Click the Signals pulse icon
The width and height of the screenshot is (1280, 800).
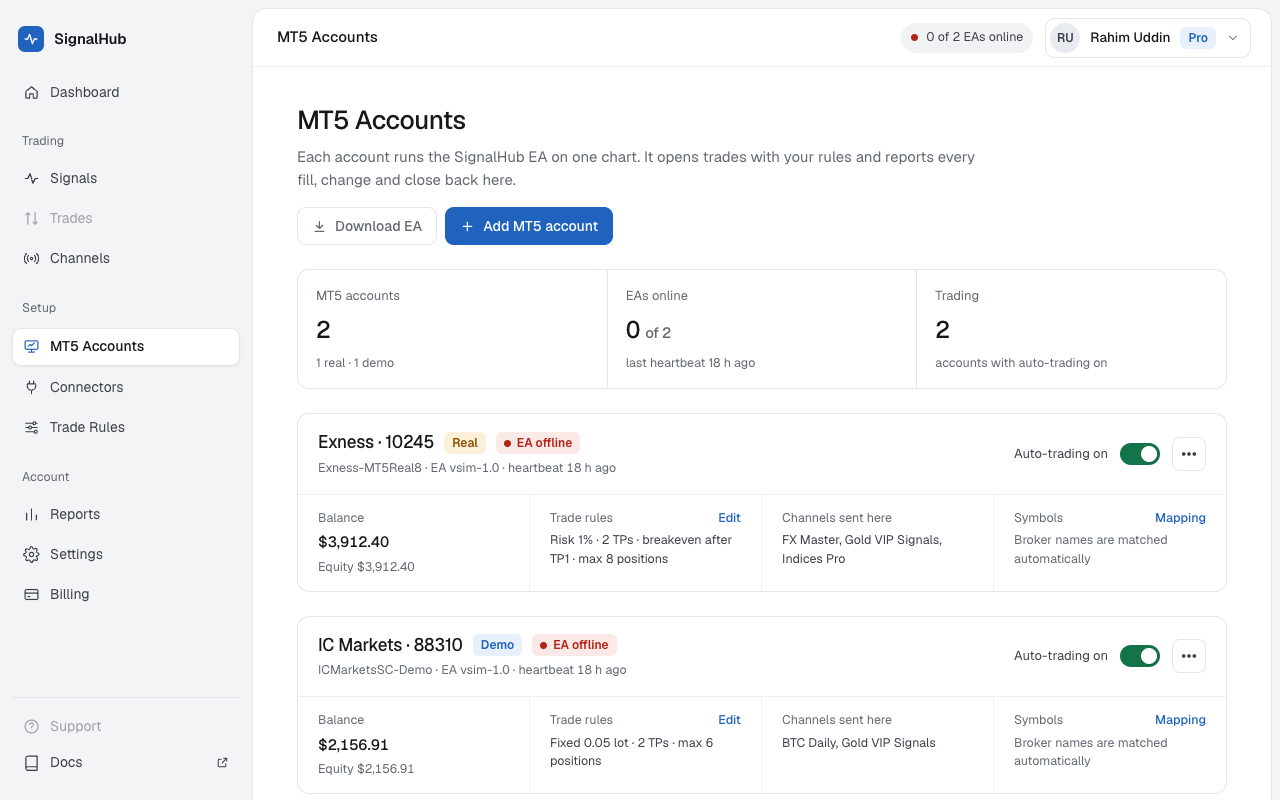(31, 178)
